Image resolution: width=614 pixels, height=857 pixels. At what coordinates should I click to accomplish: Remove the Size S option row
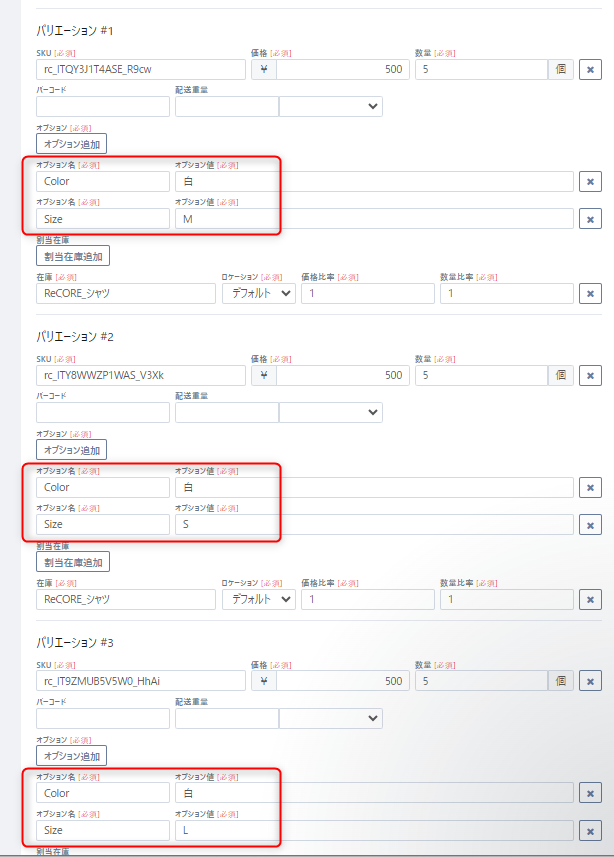tap(591, 525)
